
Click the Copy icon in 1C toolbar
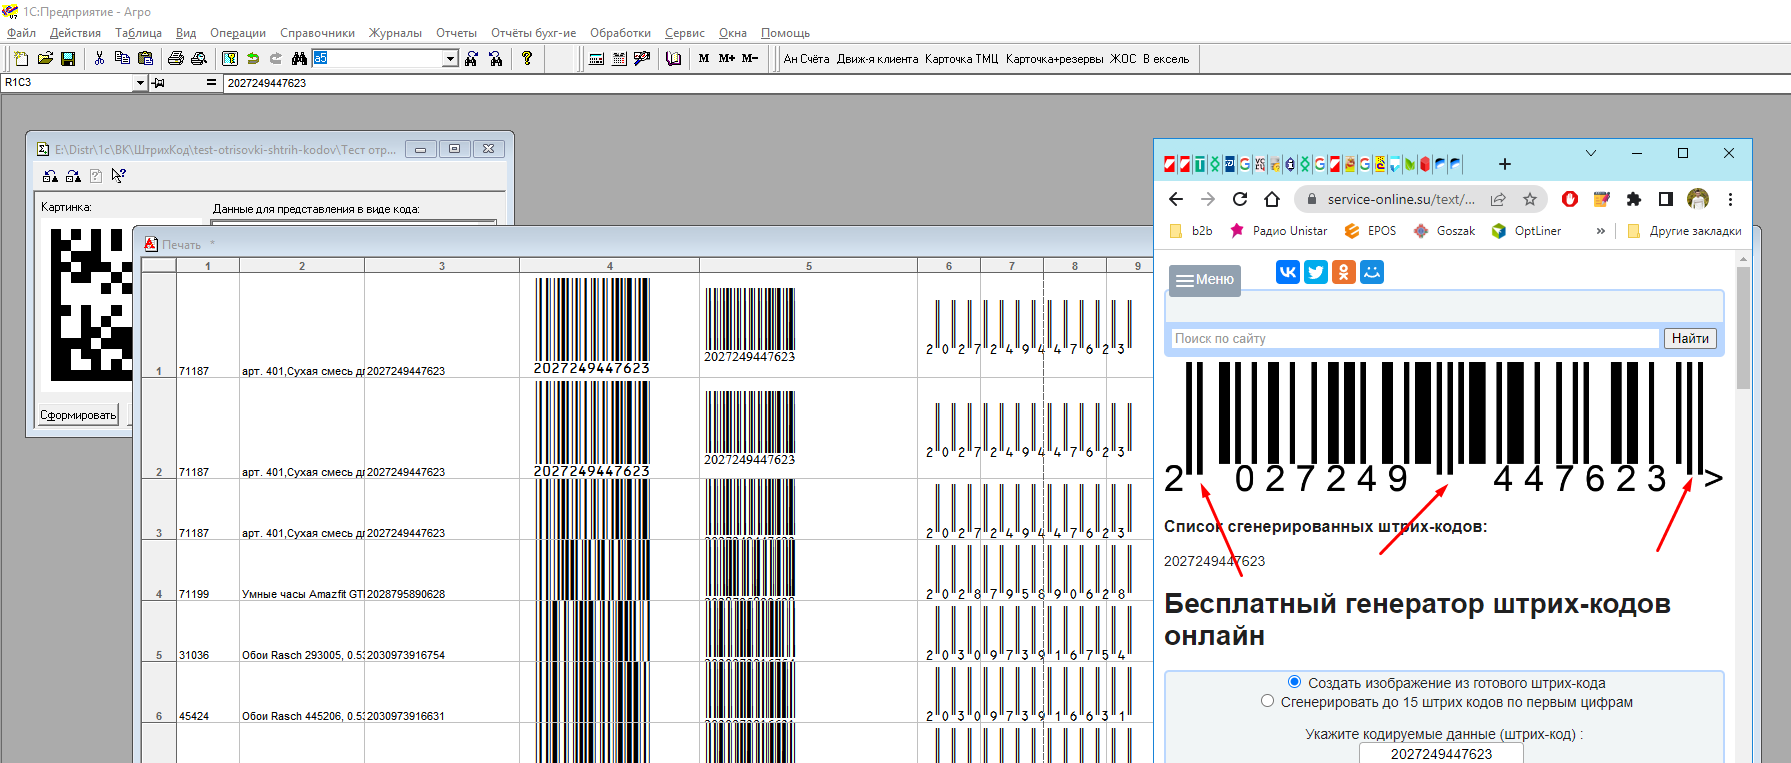coord(122,59)
